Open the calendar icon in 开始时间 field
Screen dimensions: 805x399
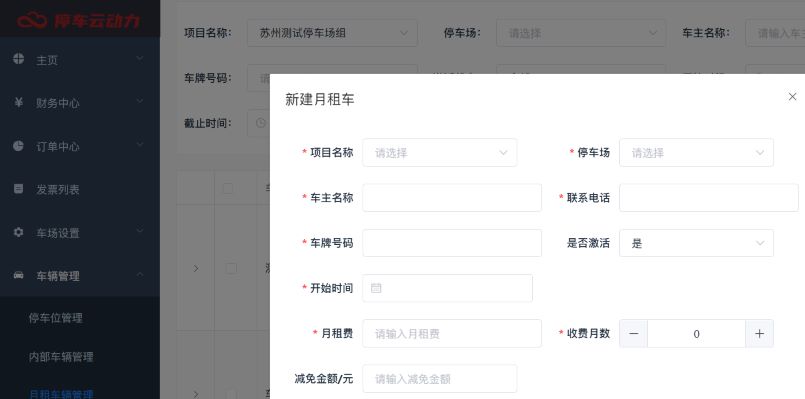(376, 288)
